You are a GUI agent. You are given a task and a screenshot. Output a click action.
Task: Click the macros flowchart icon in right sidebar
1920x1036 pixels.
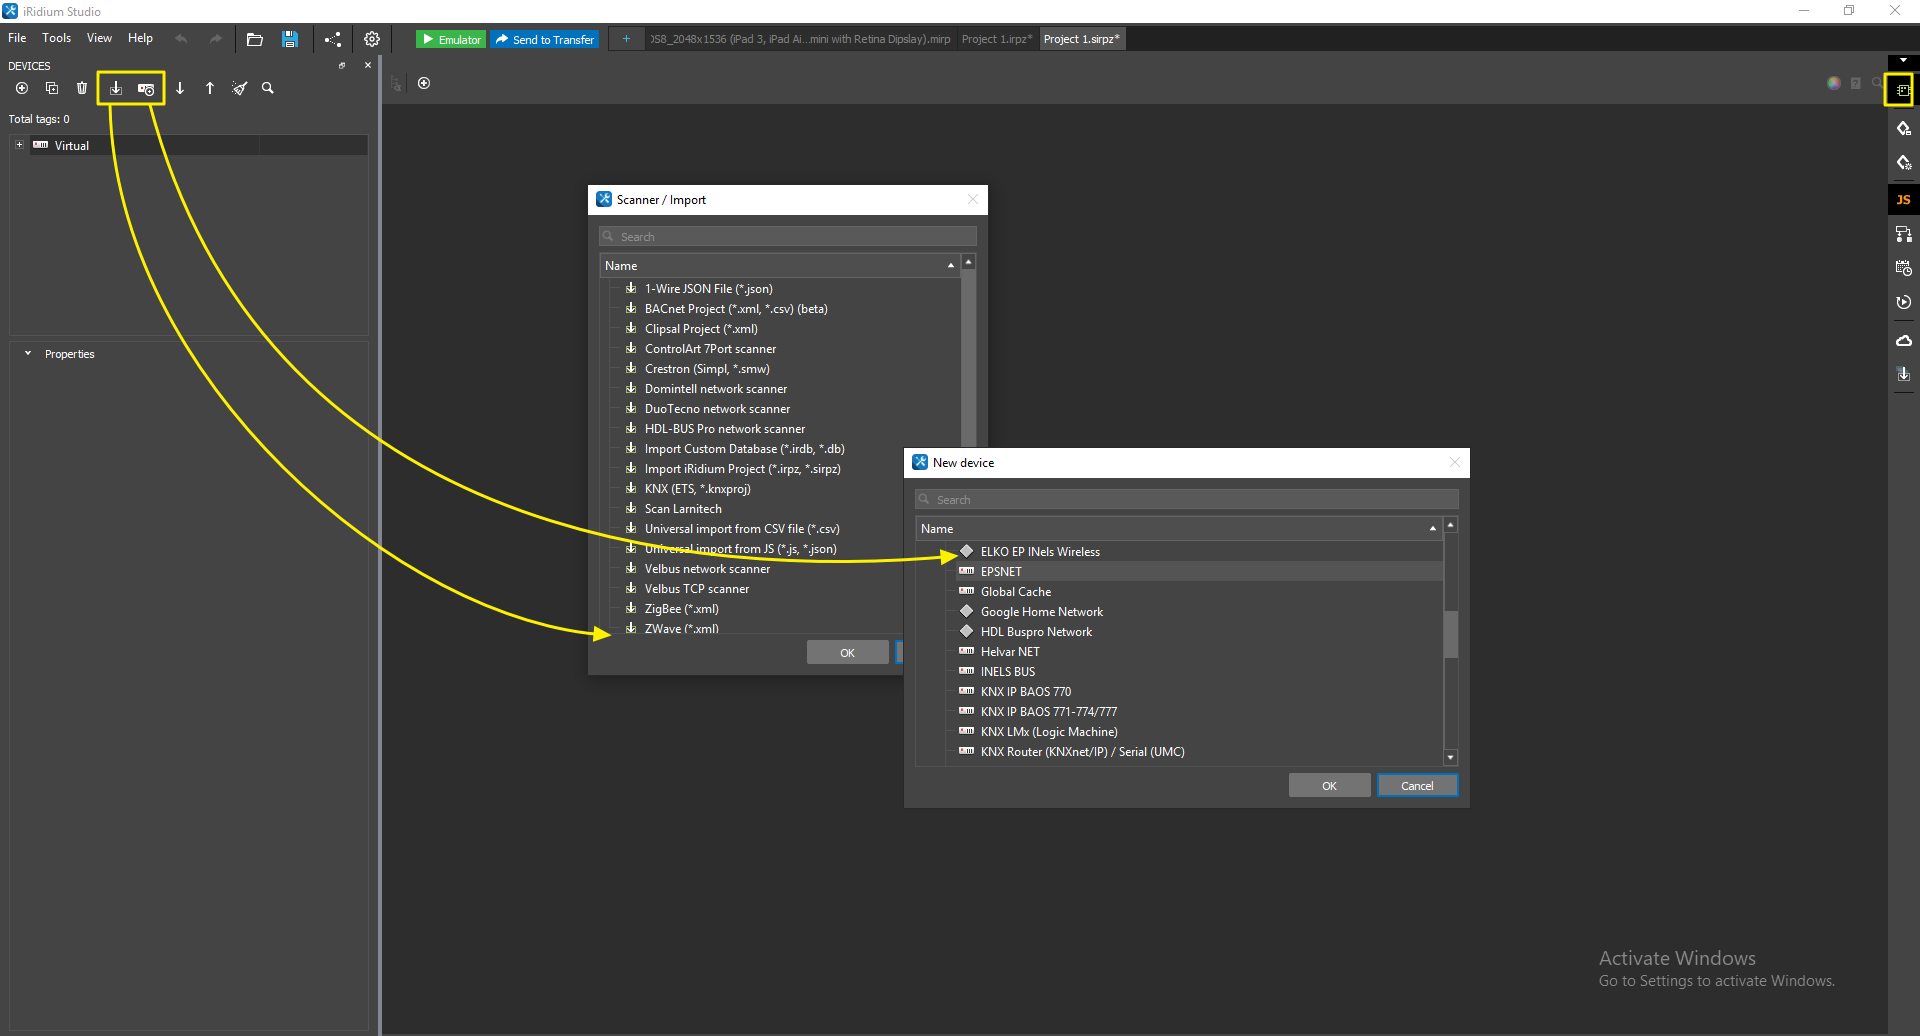1903,233
